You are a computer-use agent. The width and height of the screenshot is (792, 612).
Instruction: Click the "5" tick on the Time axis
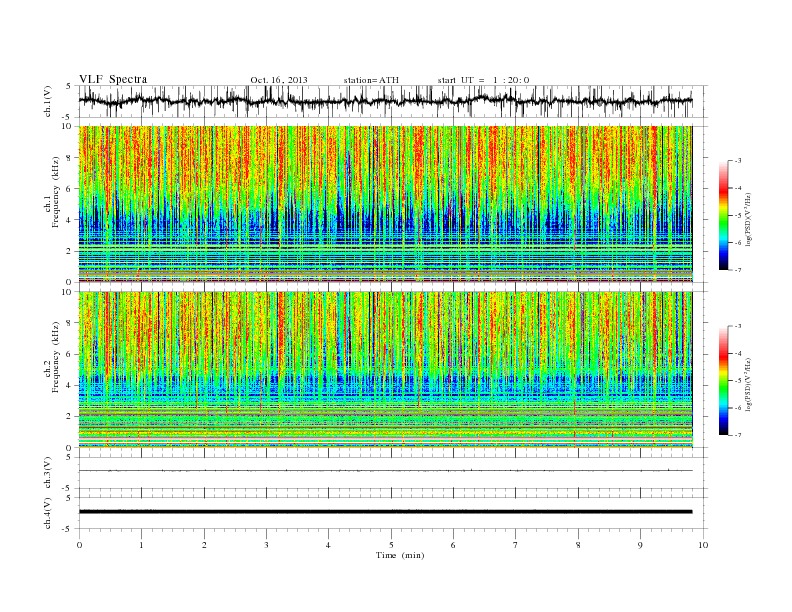coord(391,545)
